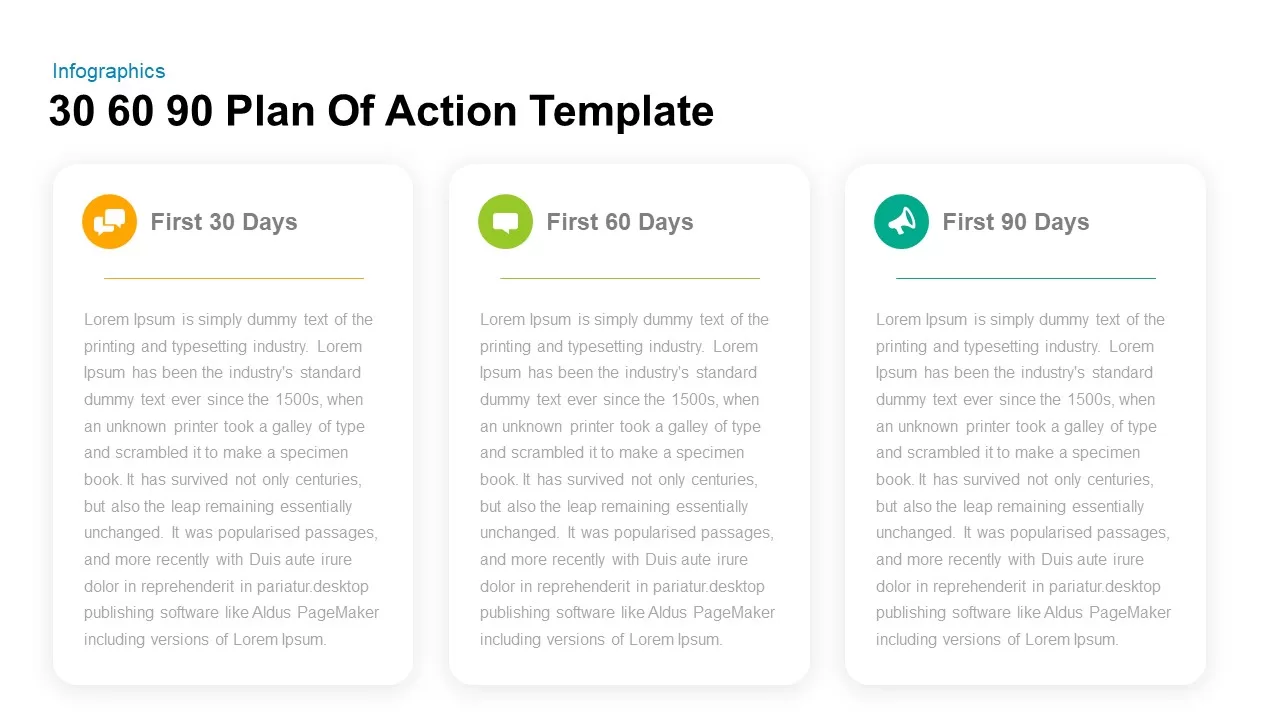Click the teal megaphone icon

click(x=901, y=221)
